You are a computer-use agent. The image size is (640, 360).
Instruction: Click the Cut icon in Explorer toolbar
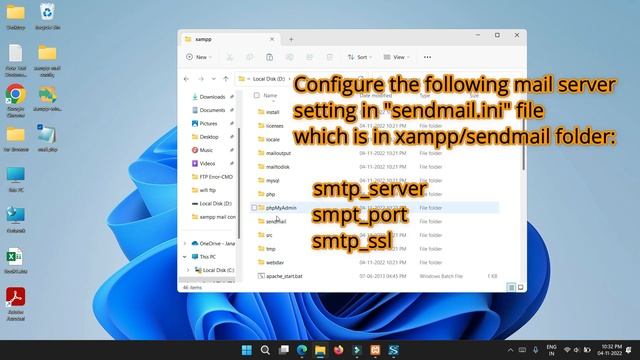[x=230, y=57]
